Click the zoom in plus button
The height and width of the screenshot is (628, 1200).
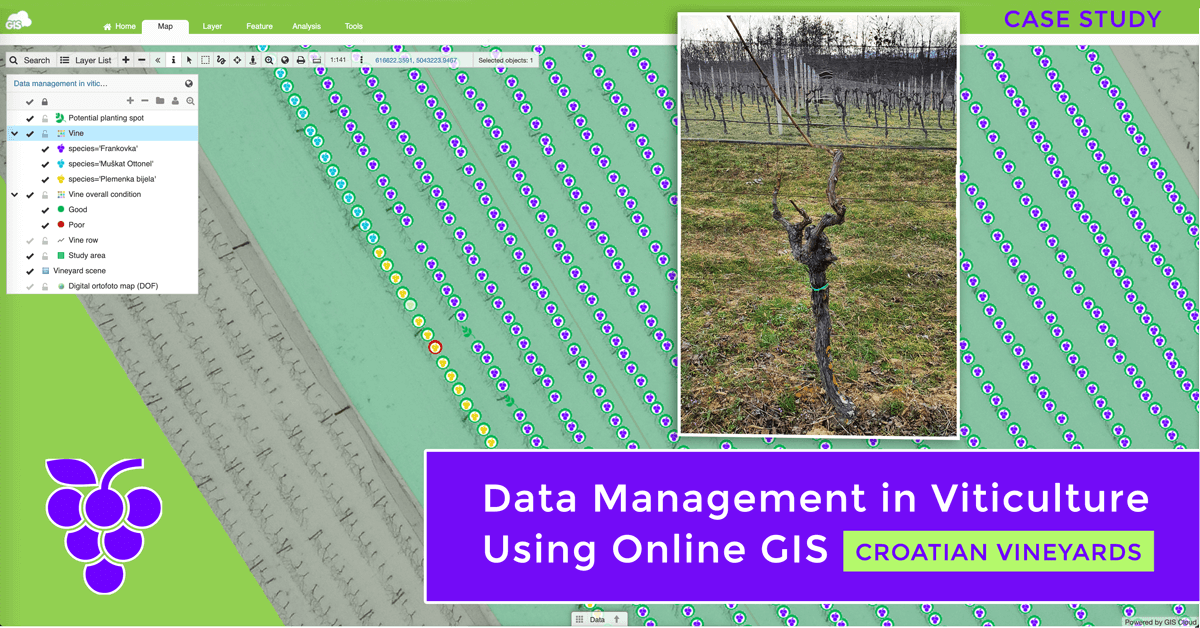126,60
